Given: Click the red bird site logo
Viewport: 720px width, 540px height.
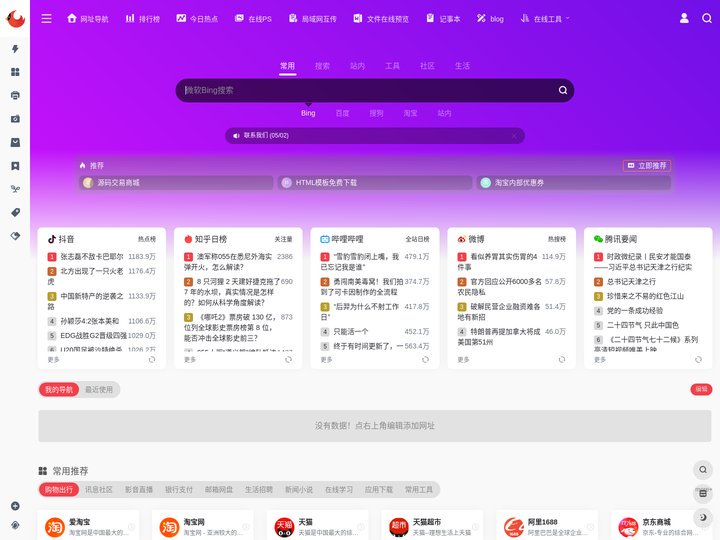Looking at the screenshot, I should click(x=15, y=18).
